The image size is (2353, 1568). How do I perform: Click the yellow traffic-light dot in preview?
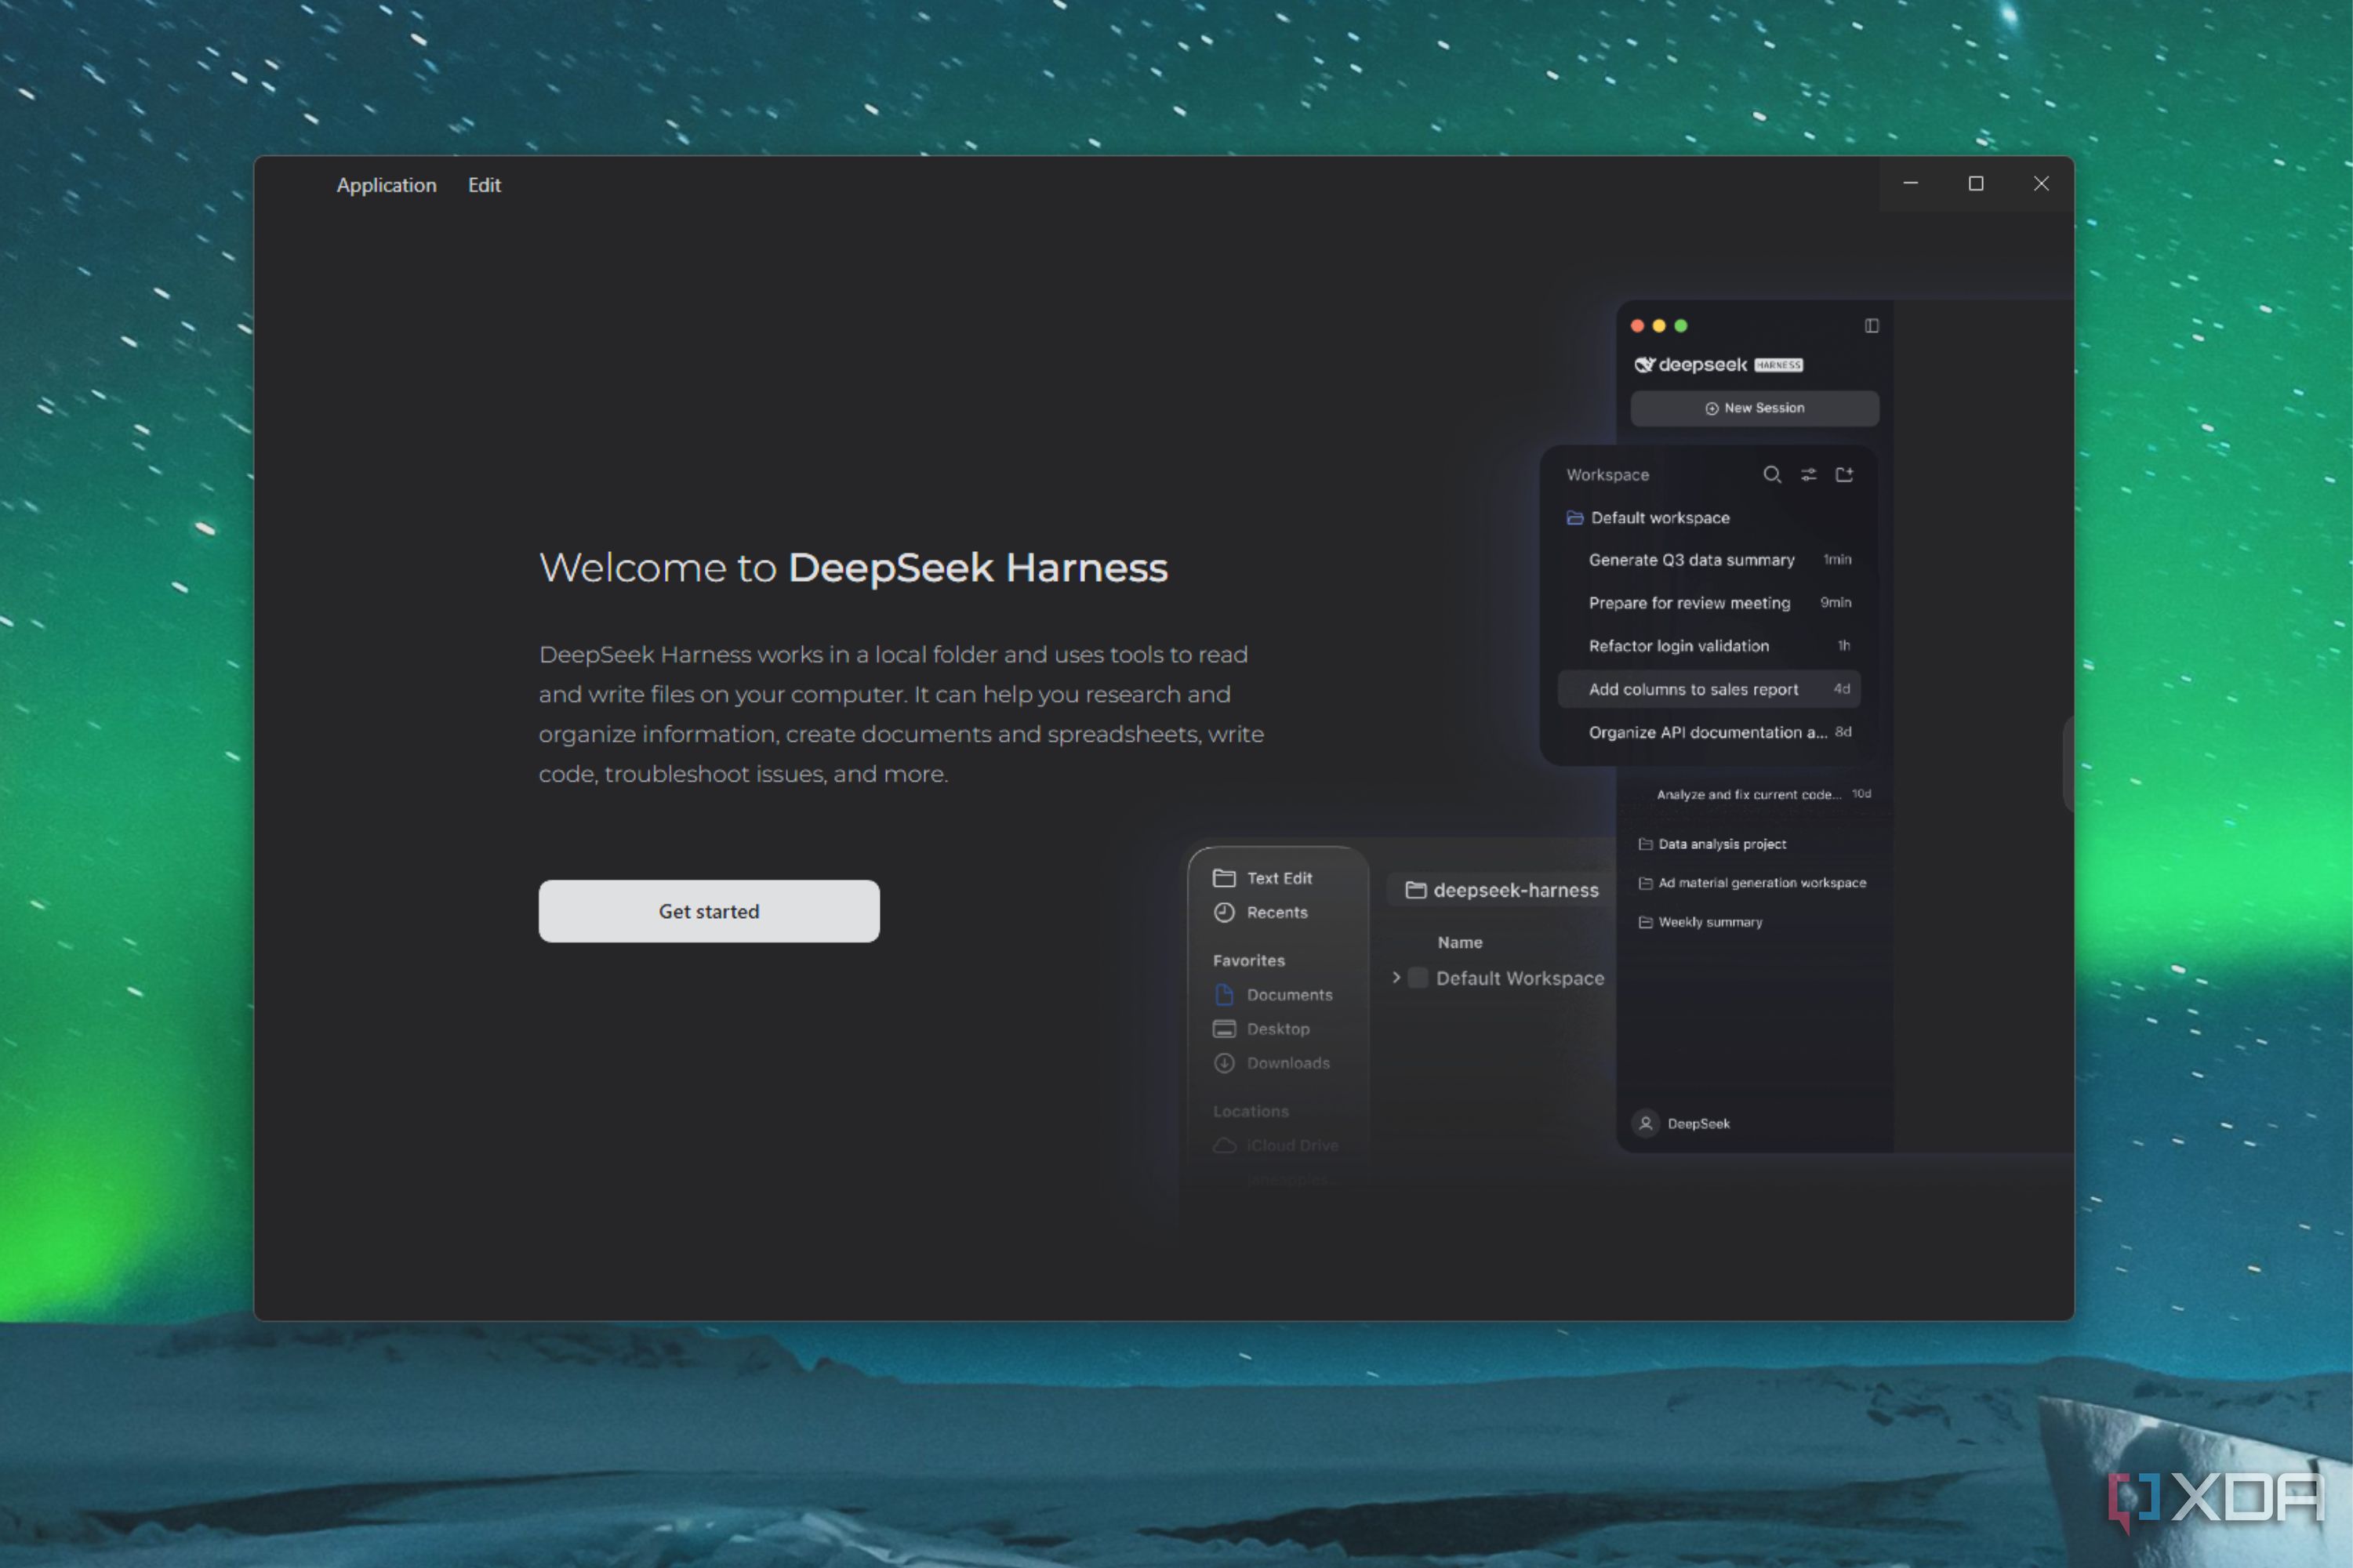tap(1659, 326)
